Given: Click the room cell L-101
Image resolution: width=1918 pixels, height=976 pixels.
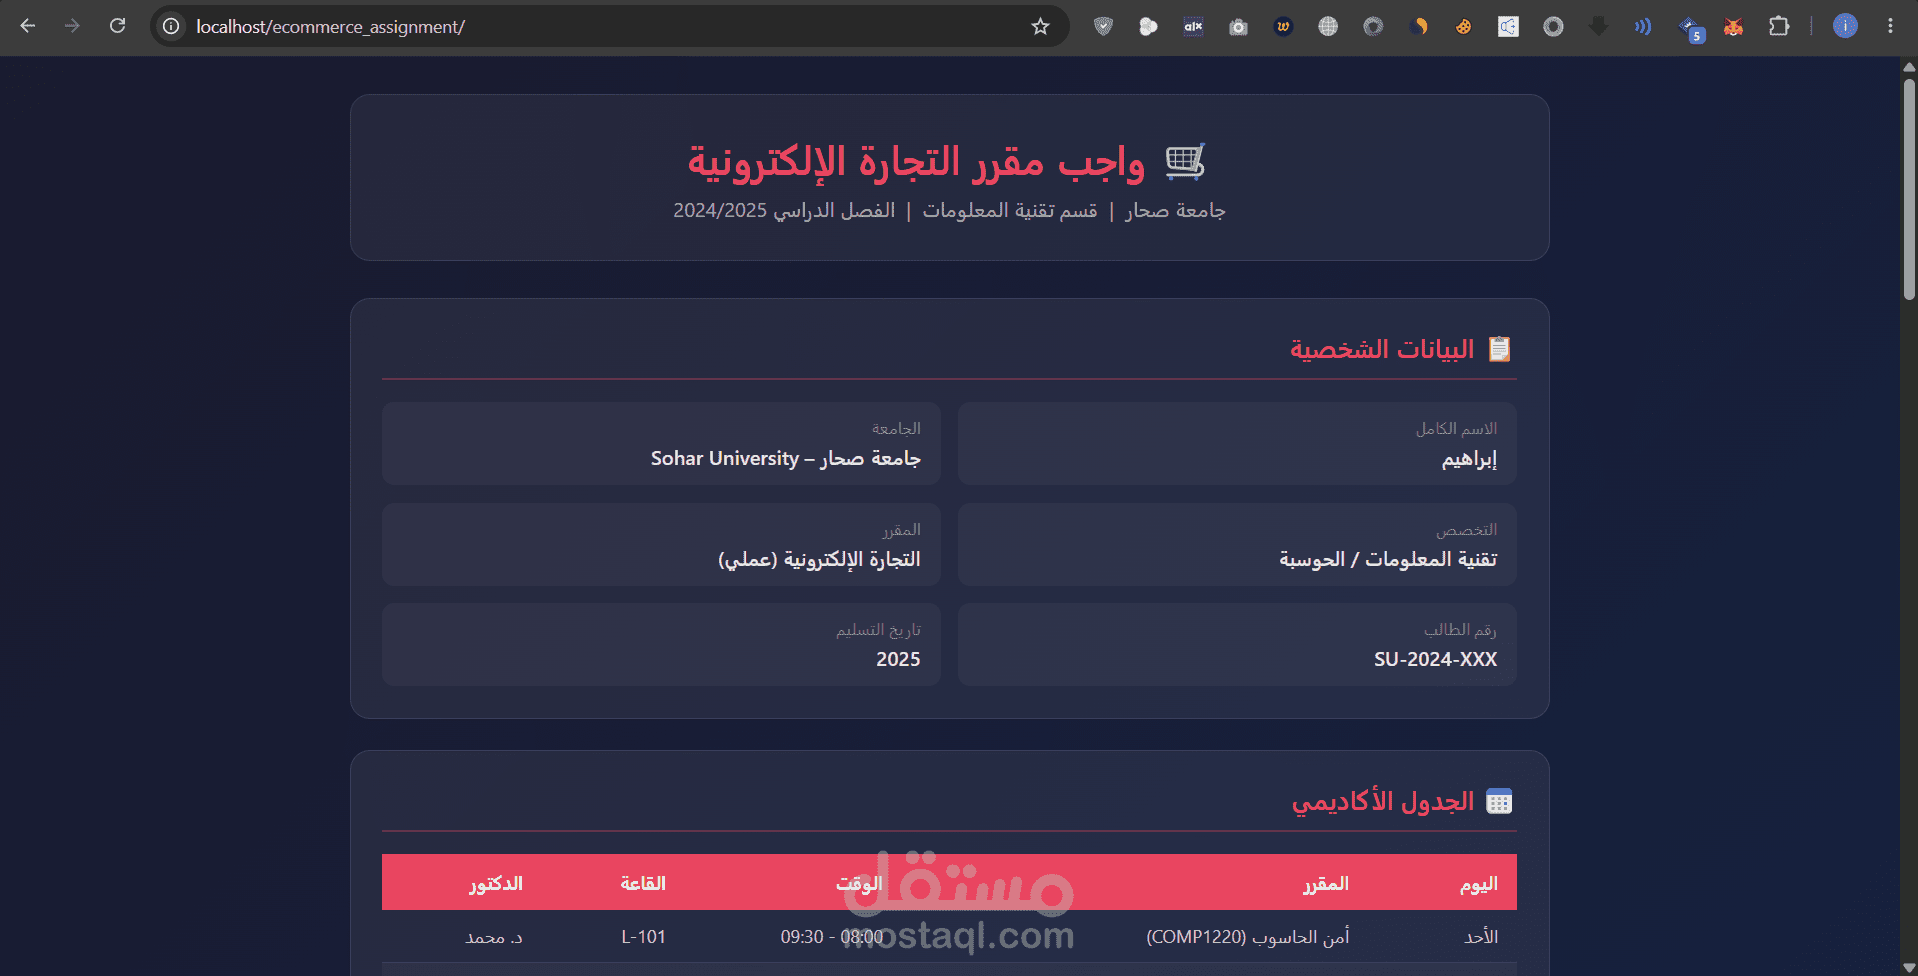Looking at the screenshot, I should (x=643, y=937).
